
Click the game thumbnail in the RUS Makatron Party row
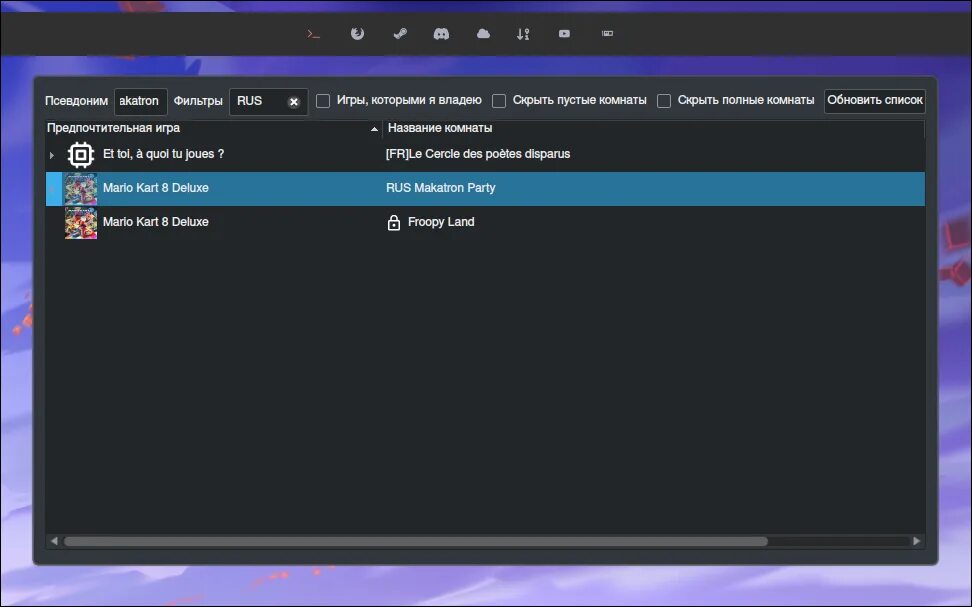point(81,188)
